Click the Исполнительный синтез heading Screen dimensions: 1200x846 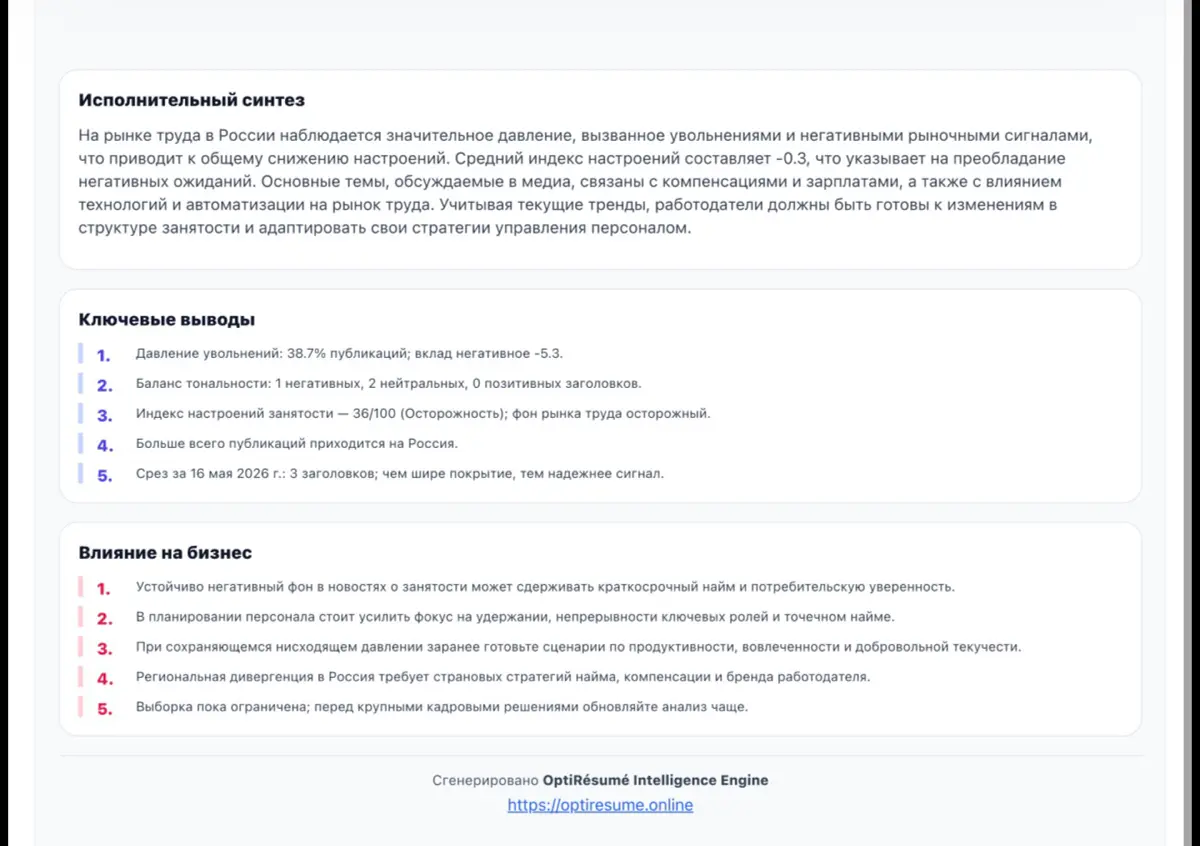click(192, 100)
